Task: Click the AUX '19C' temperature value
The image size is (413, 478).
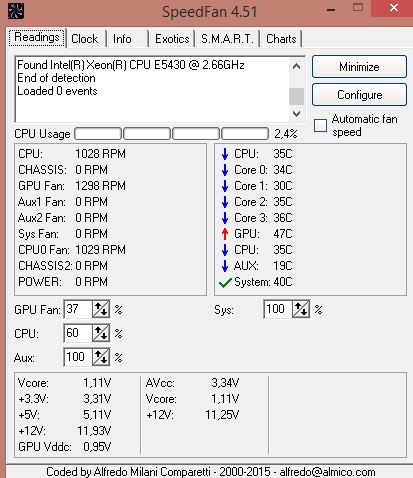Action: coord(283,266)
